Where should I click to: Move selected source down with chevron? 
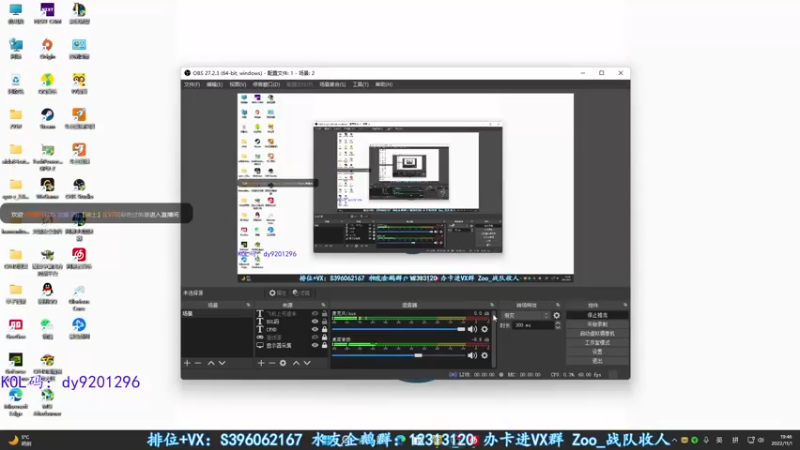click(x=307, y=363)
